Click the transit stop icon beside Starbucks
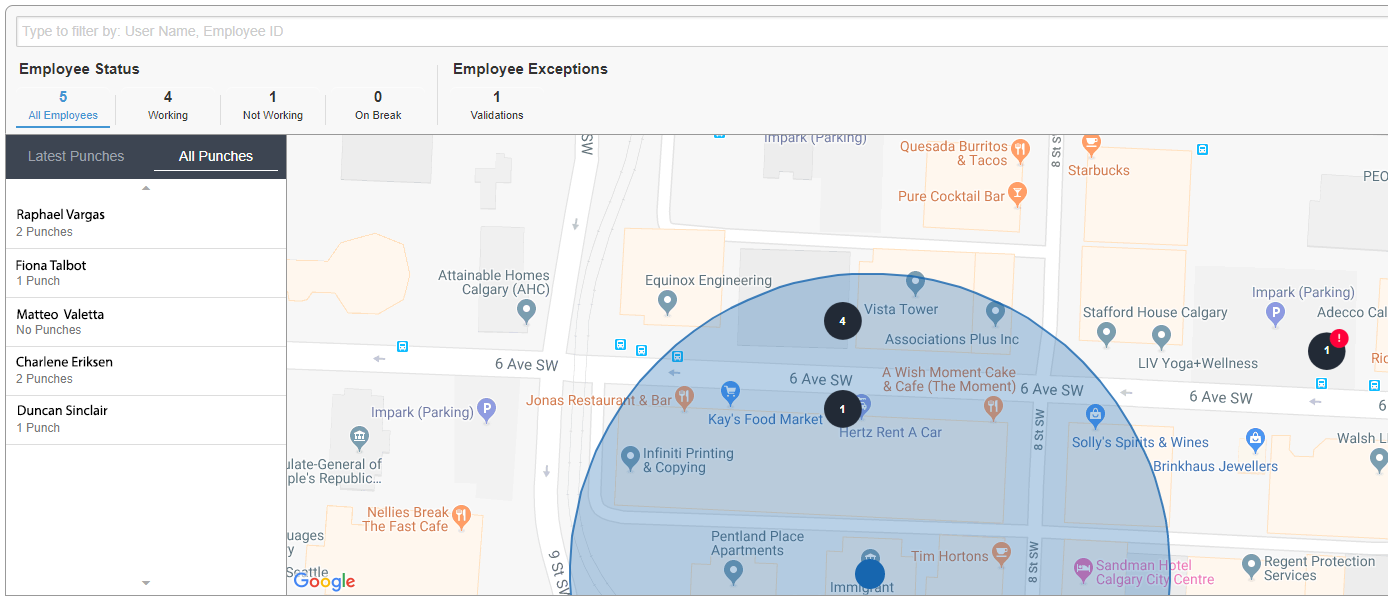 [1202, 150]
